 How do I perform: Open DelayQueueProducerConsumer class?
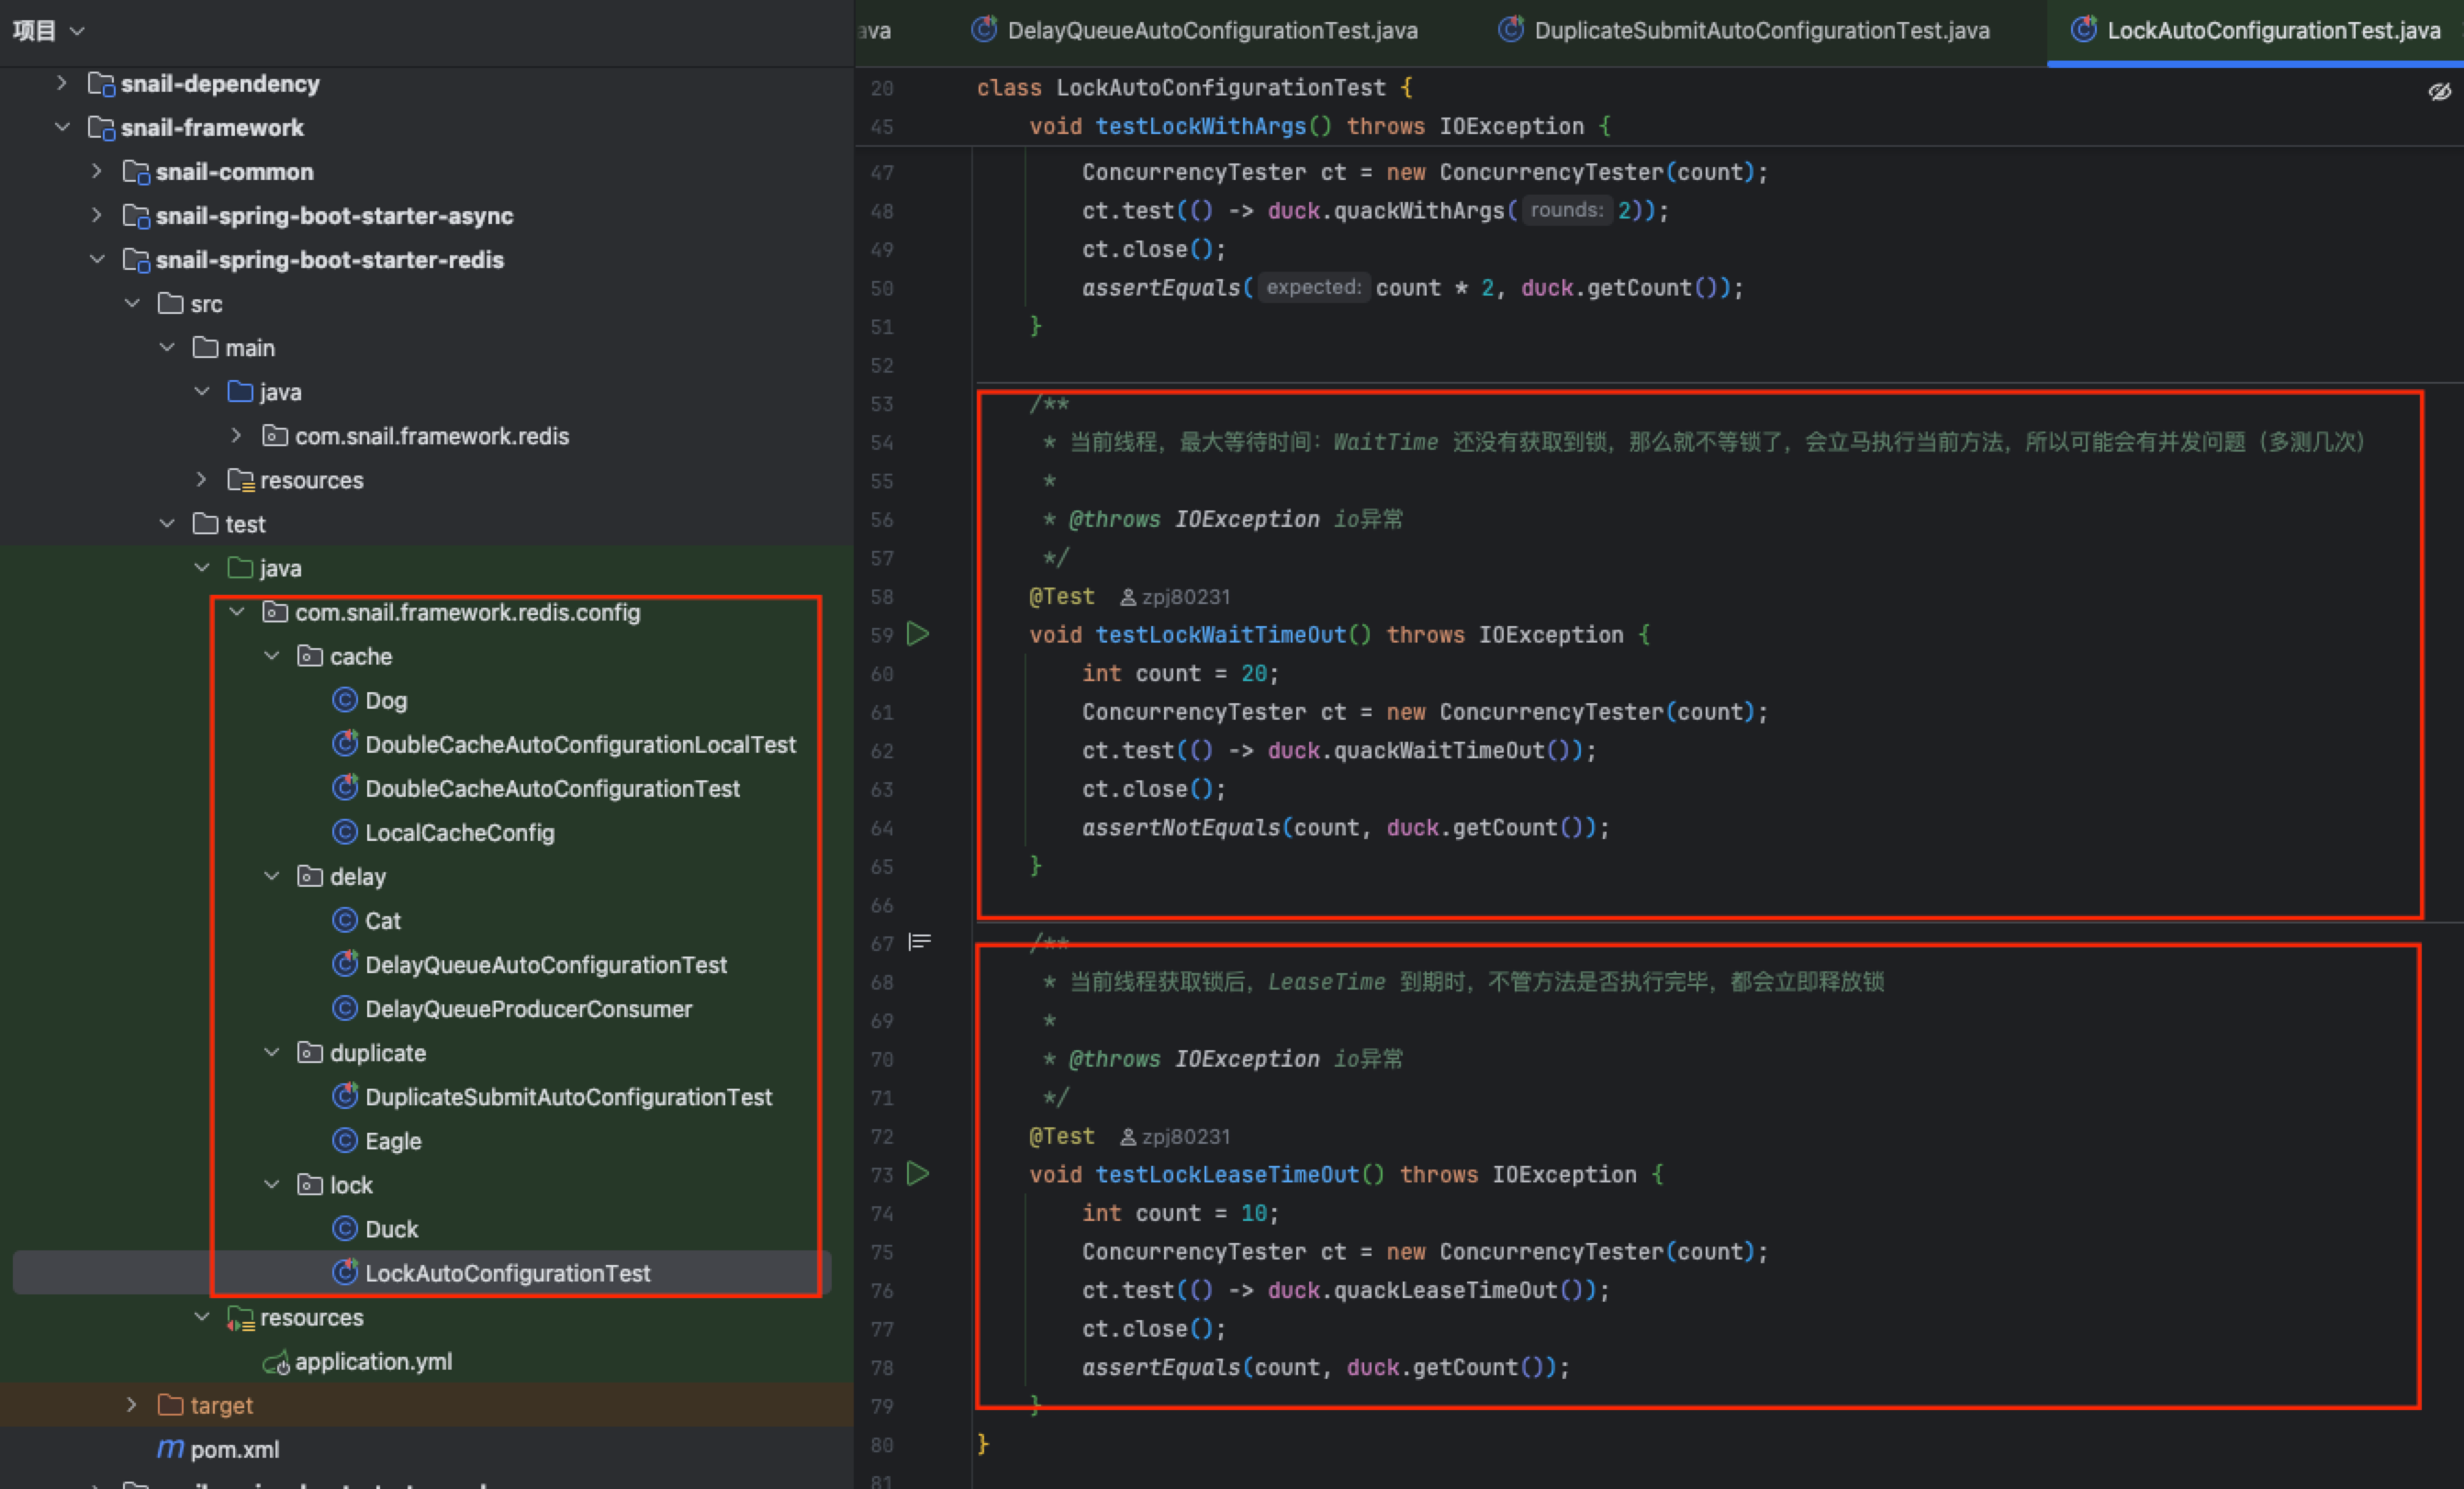tap(527, 1009)
